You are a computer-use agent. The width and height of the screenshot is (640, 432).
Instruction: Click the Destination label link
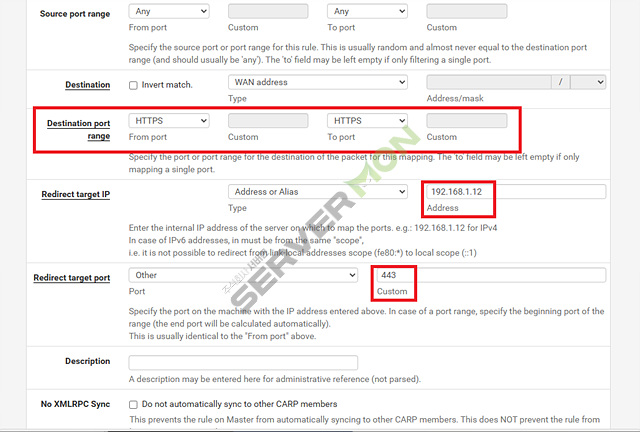[x=88, y=85]
